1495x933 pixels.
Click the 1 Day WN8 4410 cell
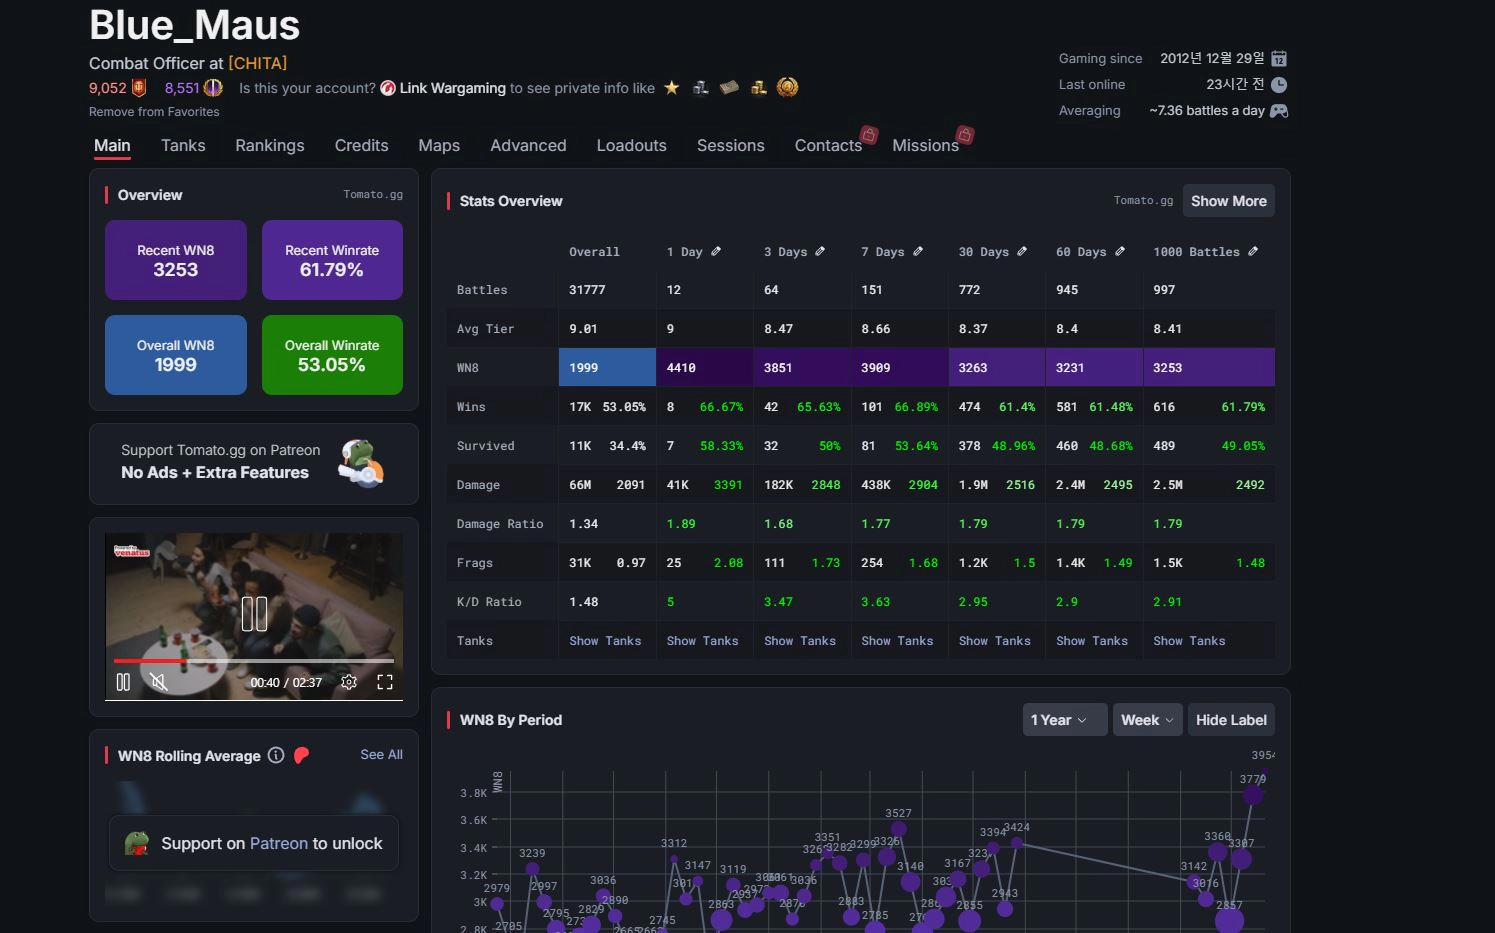[704, 368]
